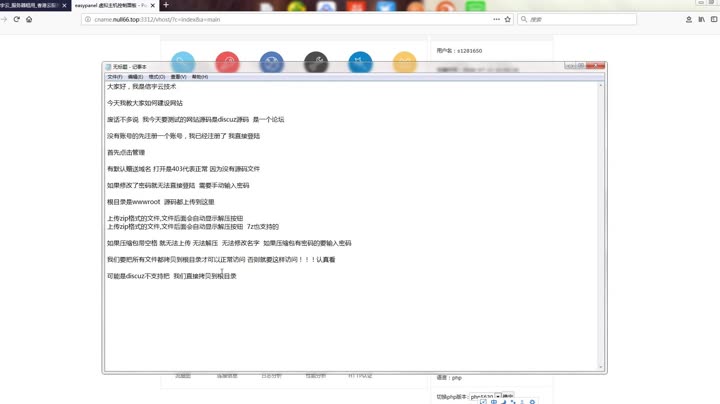Click the Notepad line '大家好，我是信宇云技术'
720x404 pixels.
click(141, 86)
